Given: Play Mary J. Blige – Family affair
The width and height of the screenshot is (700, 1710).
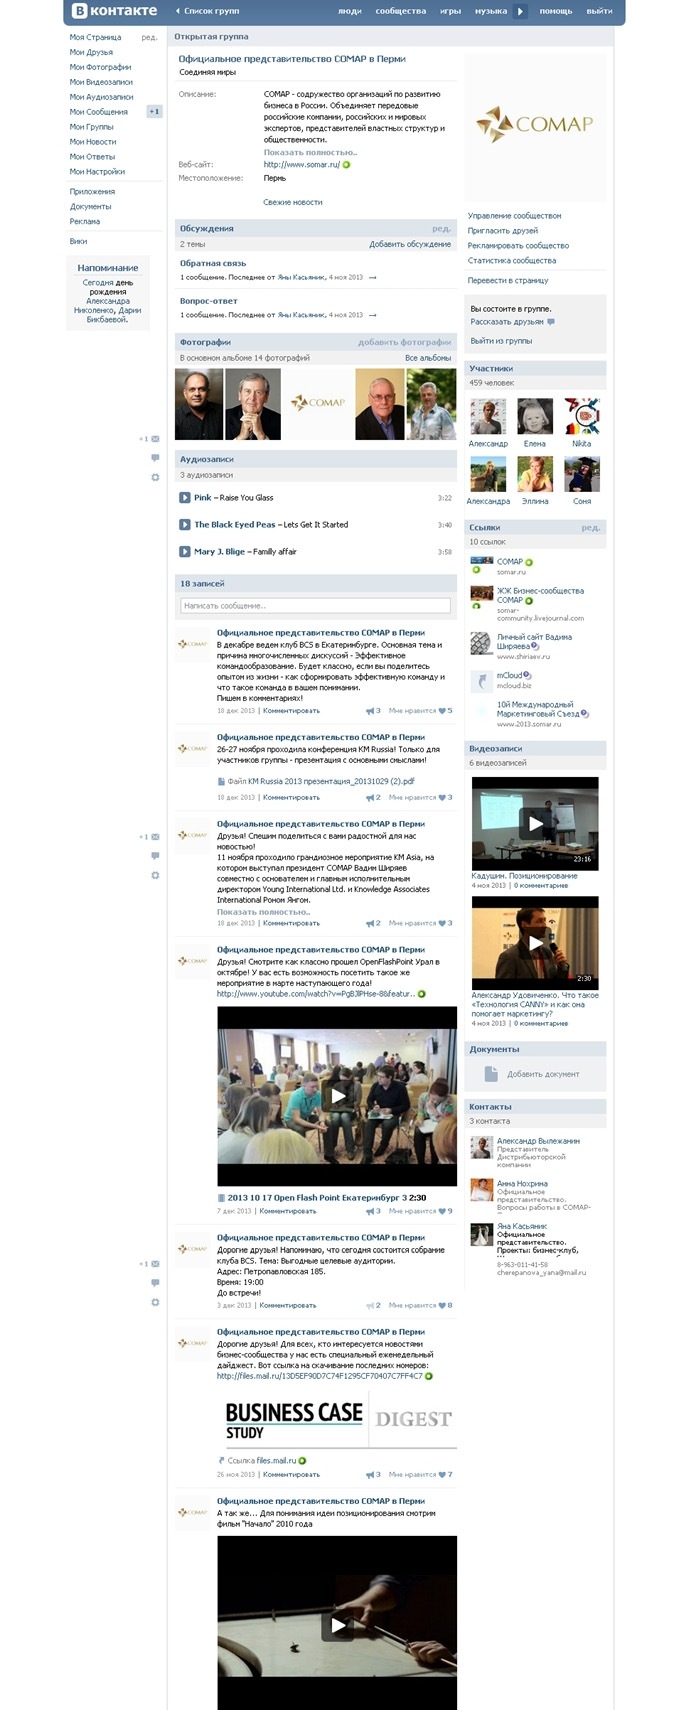Looking at the screenshot, I should click(x=185, y=551).
